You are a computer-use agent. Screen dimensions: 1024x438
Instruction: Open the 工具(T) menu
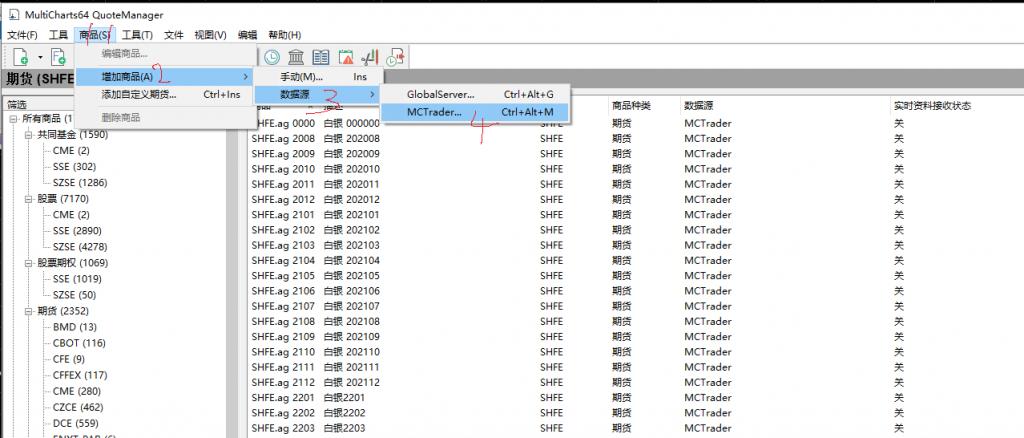point(137,35)
